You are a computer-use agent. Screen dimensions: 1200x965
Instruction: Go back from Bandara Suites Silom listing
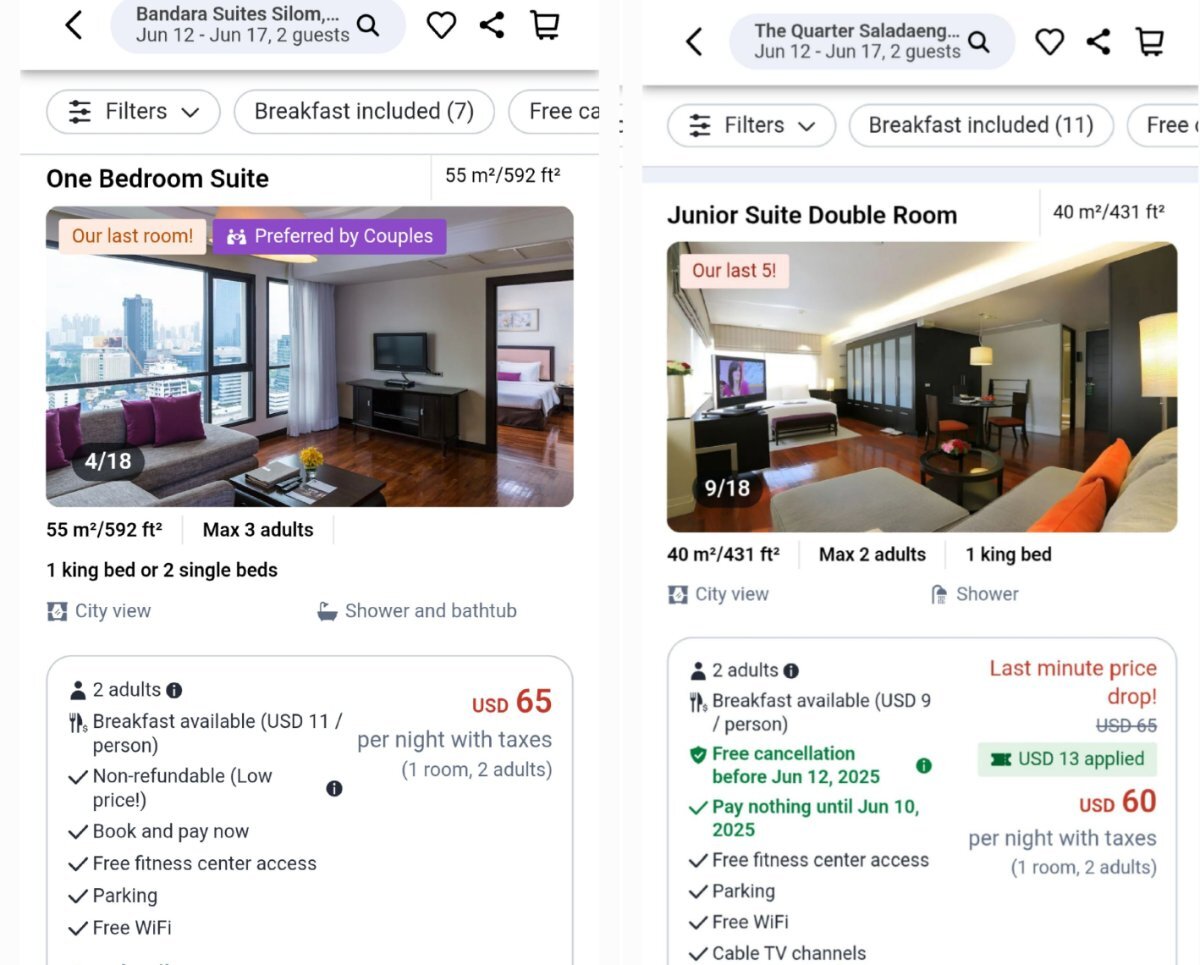click(x=73, y=25)
